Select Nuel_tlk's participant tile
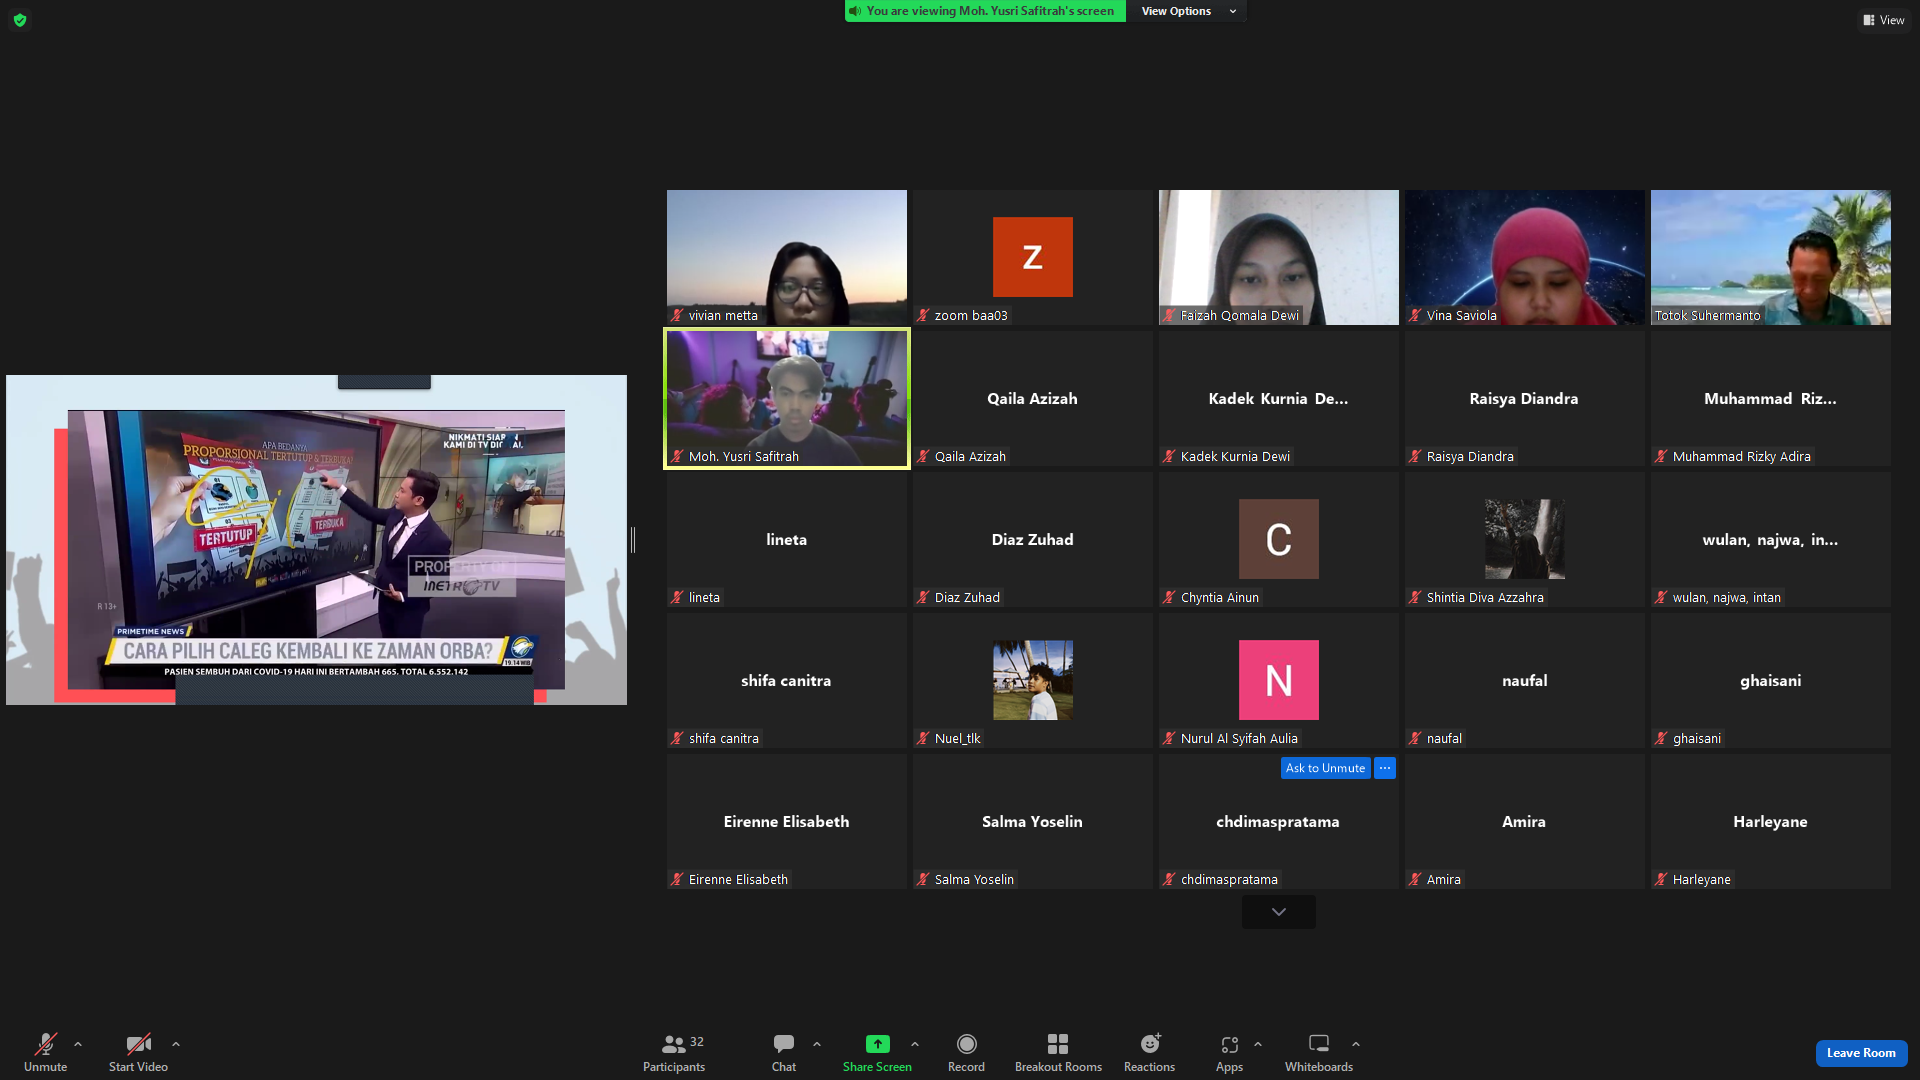 [1033, 680]
